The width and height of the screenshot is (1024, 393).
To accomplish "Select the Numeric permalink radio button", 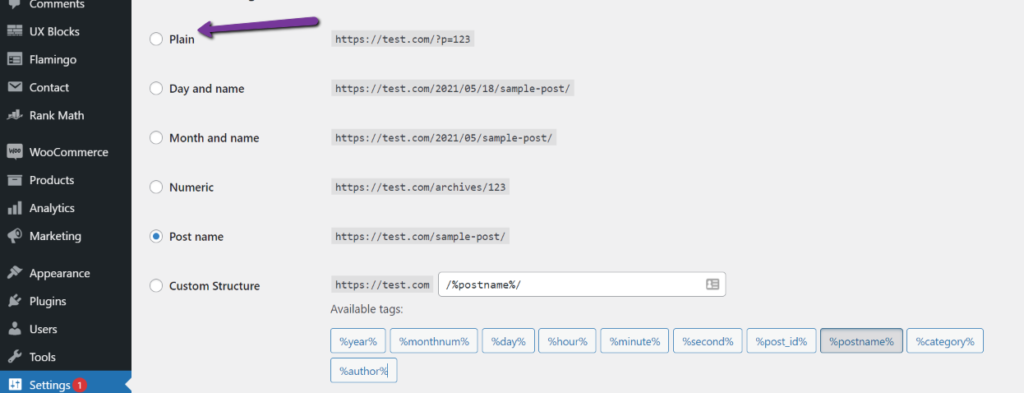I will pos(156,187).
